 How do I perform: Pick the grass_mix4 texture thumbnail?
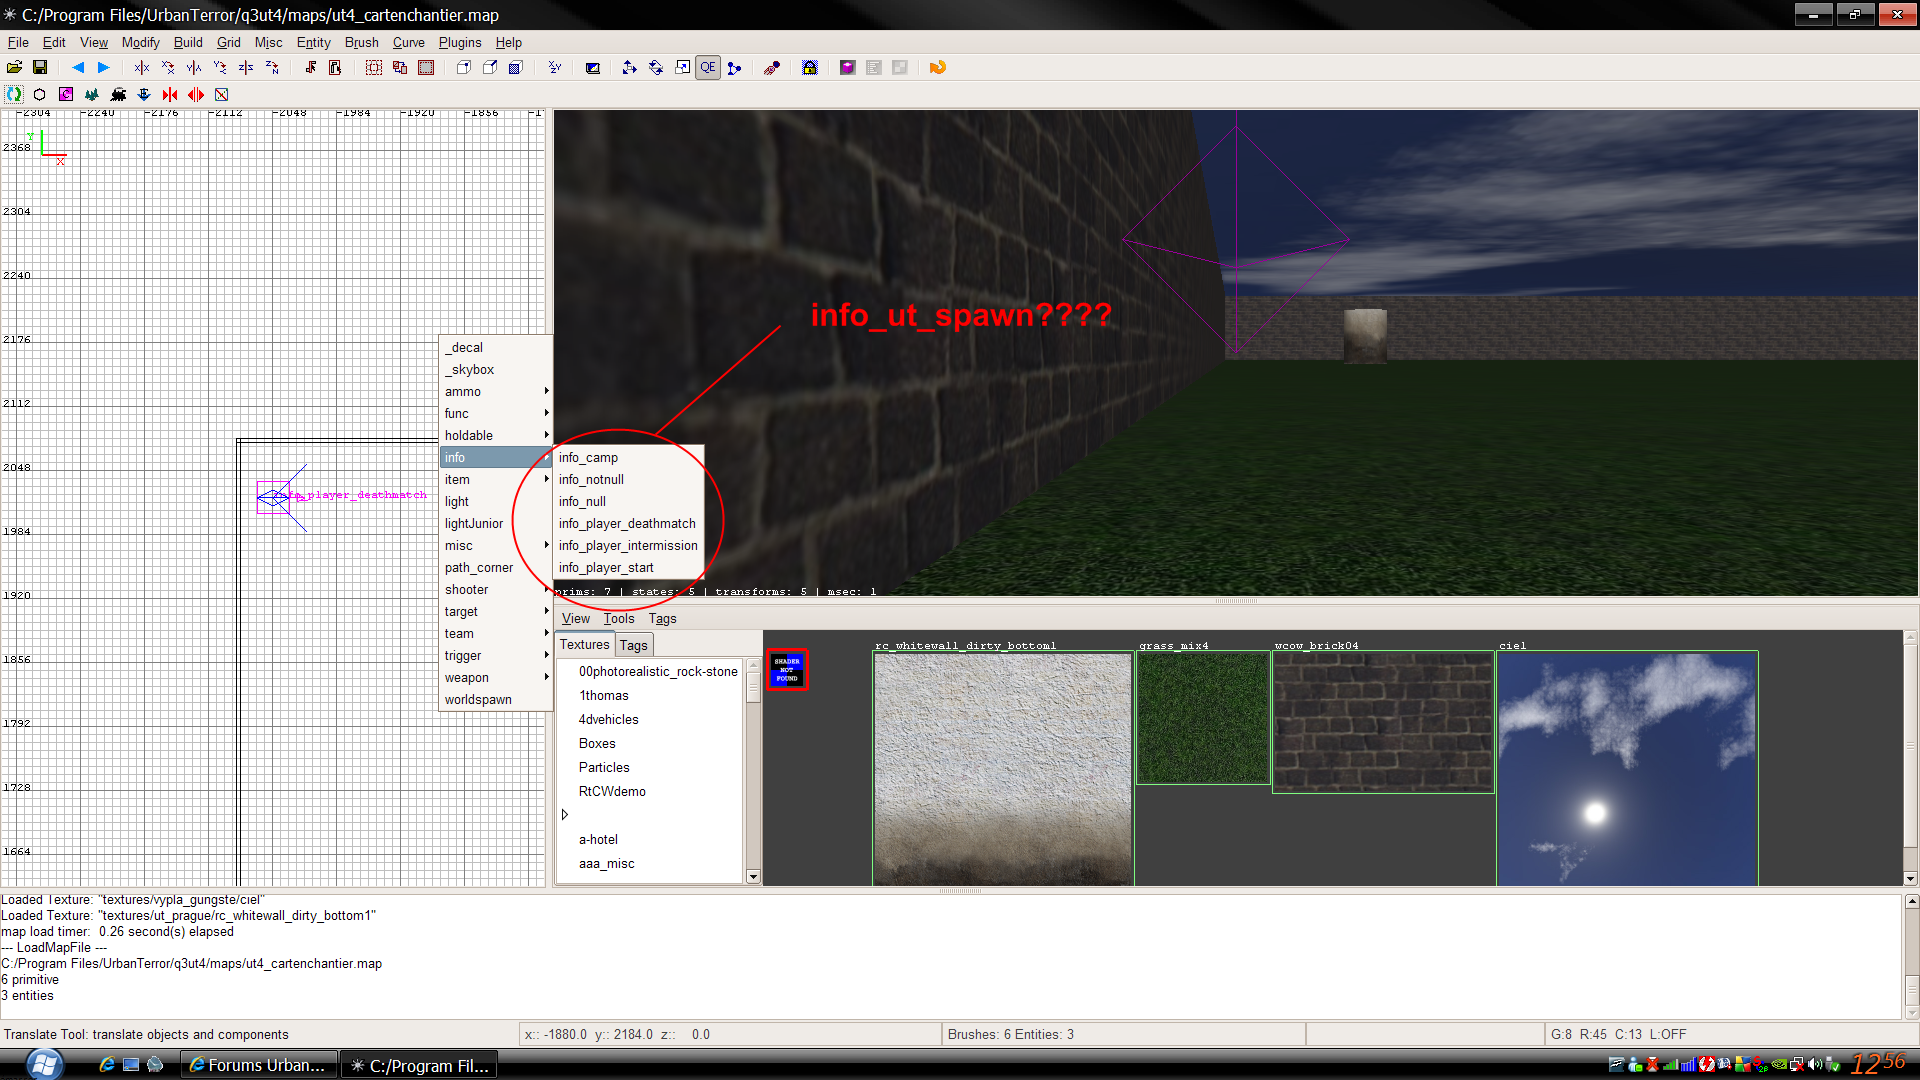[x=1203, y=717]
